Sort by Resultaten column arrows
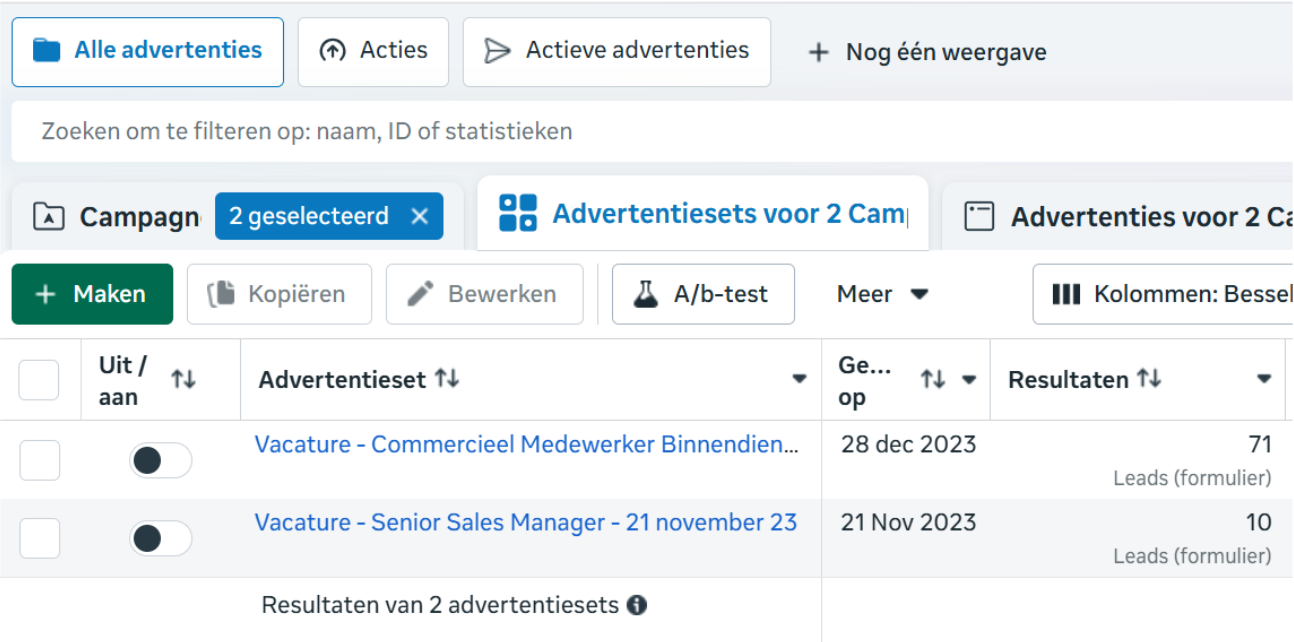The image size is (1294, 642). [1149, 379]
